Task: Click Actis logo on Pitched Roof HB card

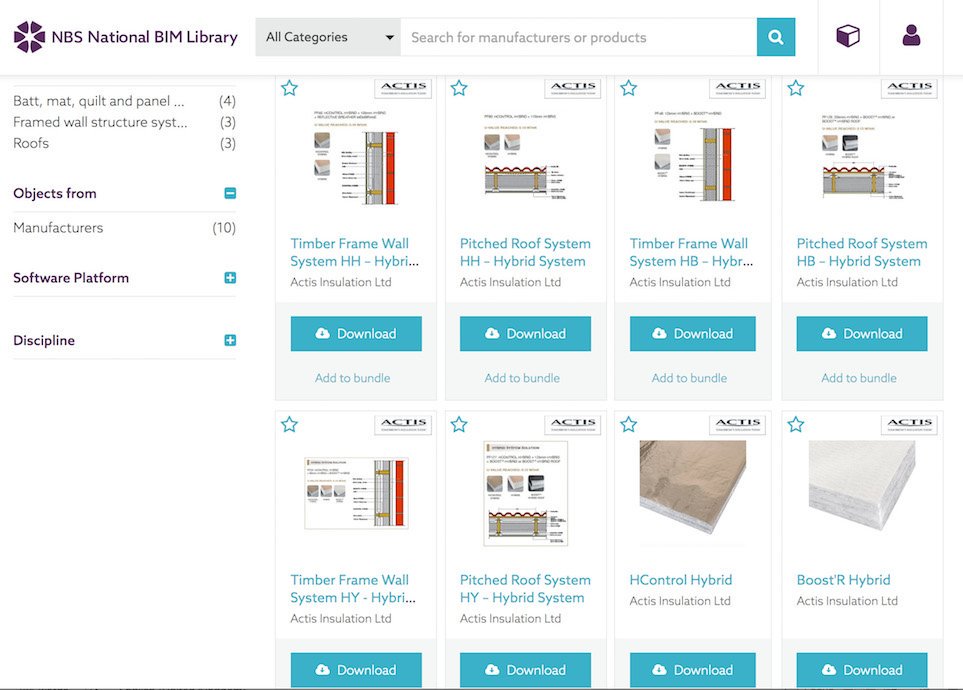Action: tap(910, 88)
